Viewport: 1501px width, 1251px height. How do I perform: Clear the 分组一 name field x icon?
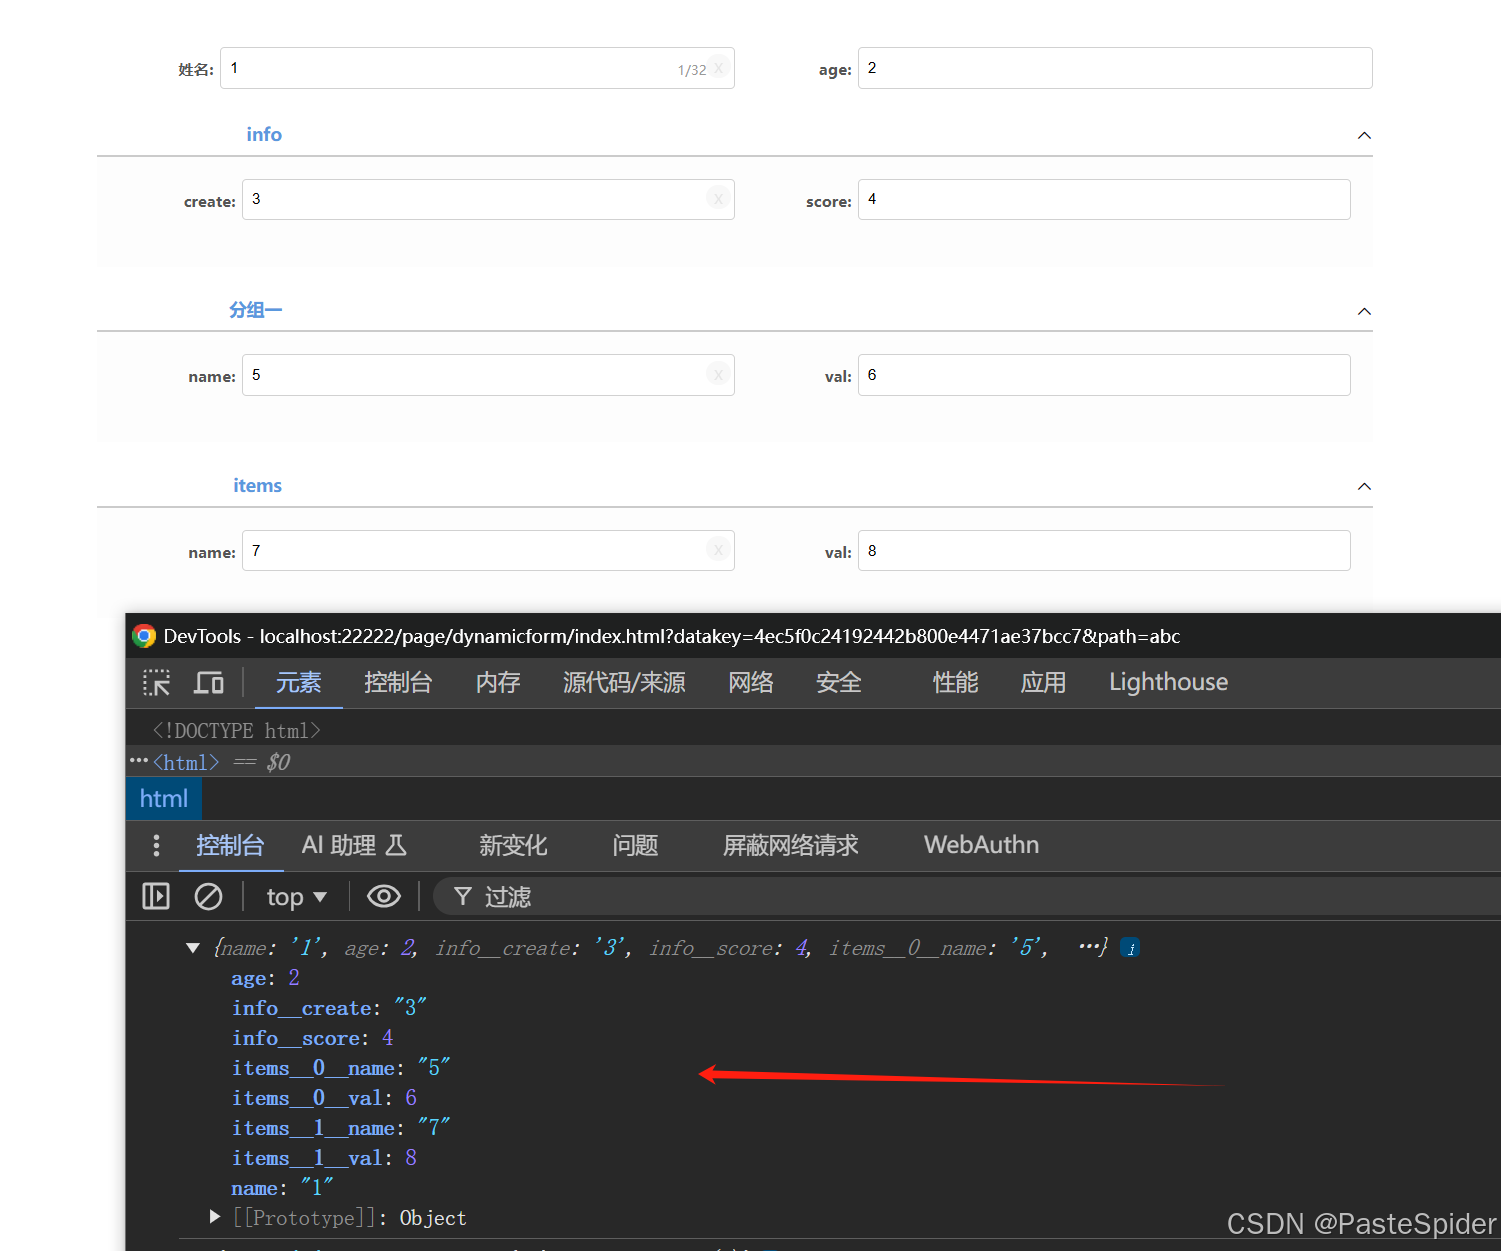coord(718,375)
